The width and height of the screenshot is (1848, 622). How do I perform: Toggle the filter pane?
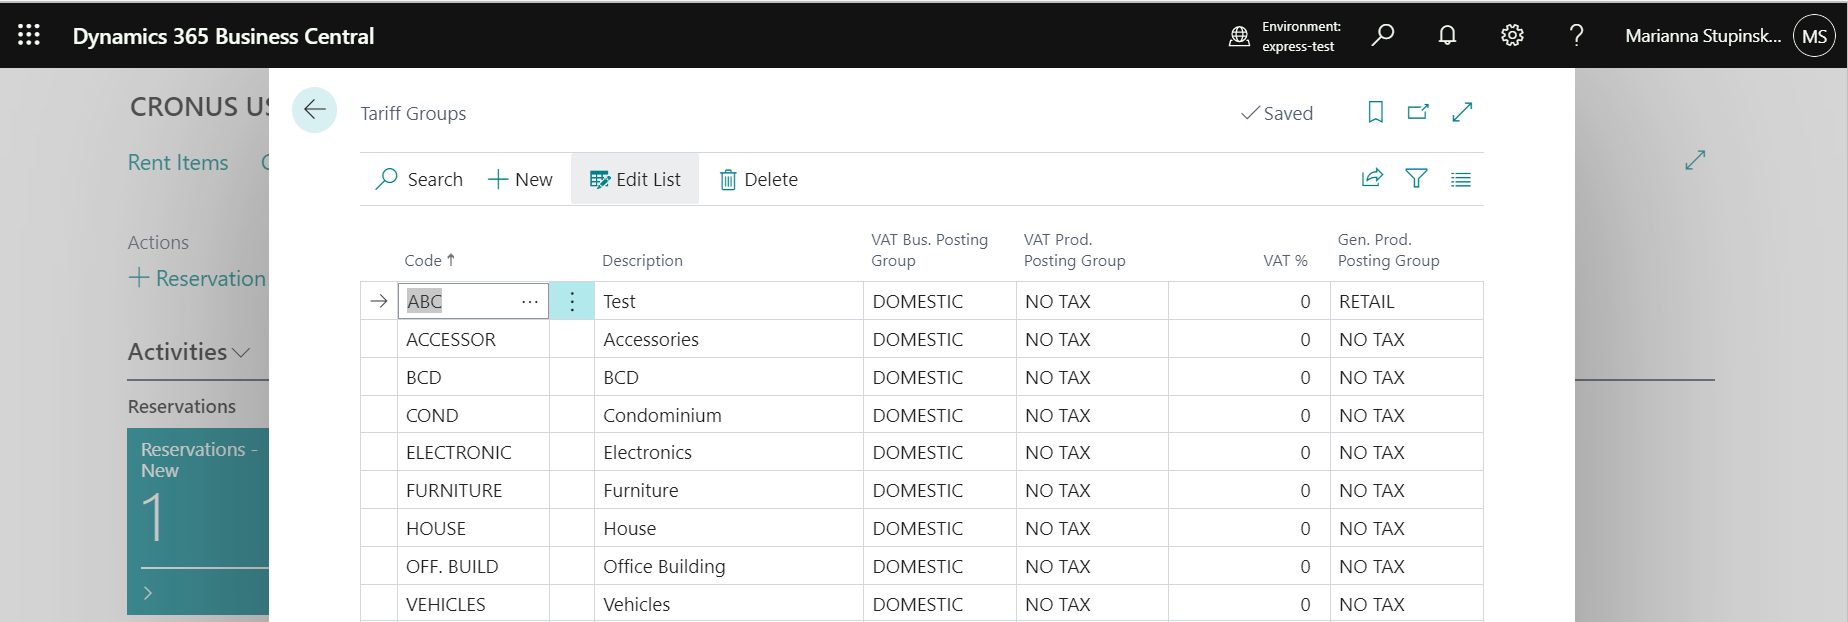click(1416, 178)
